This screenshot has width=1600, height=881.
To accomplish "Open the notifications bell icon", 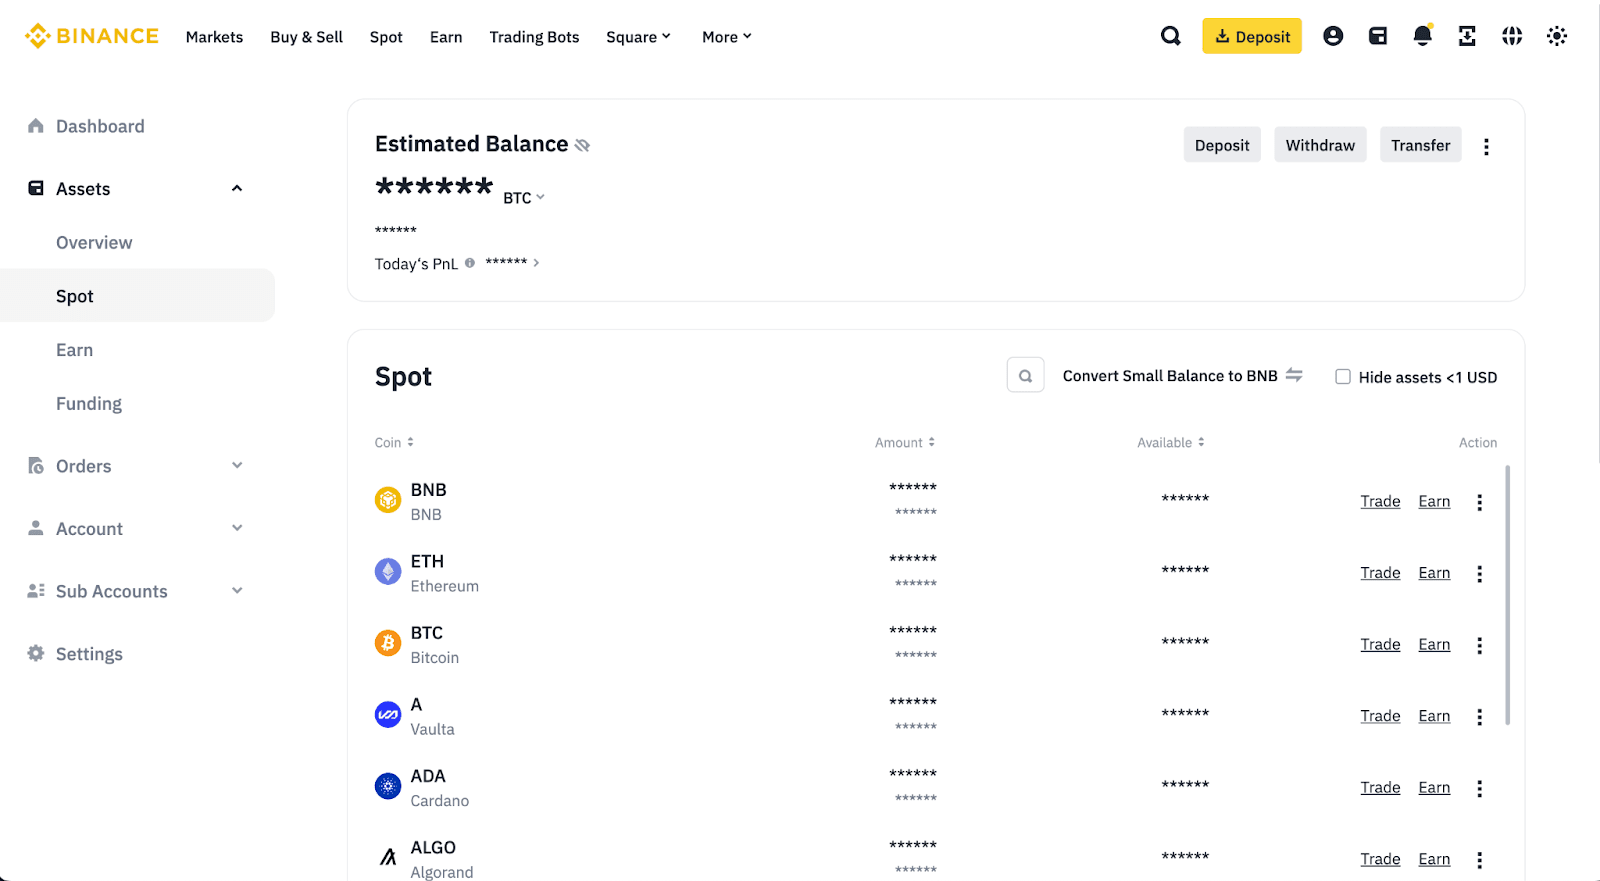I will [1422, 36].
